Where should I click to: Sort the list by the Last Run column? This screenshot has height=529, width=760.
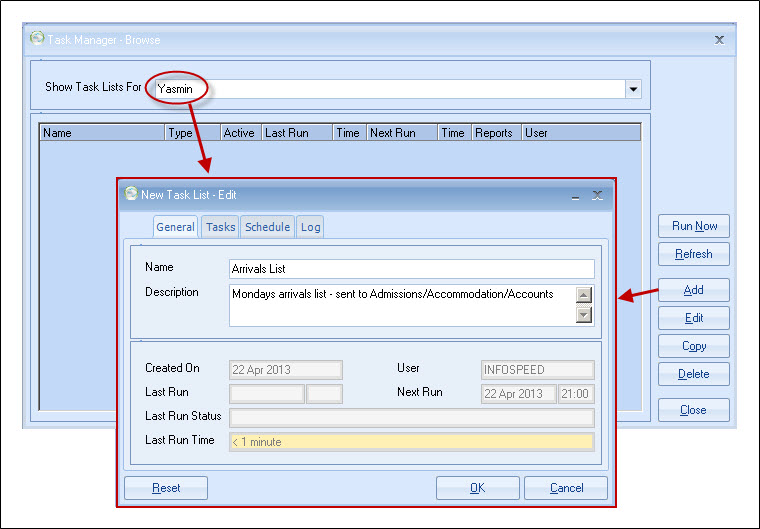[296, 133]
